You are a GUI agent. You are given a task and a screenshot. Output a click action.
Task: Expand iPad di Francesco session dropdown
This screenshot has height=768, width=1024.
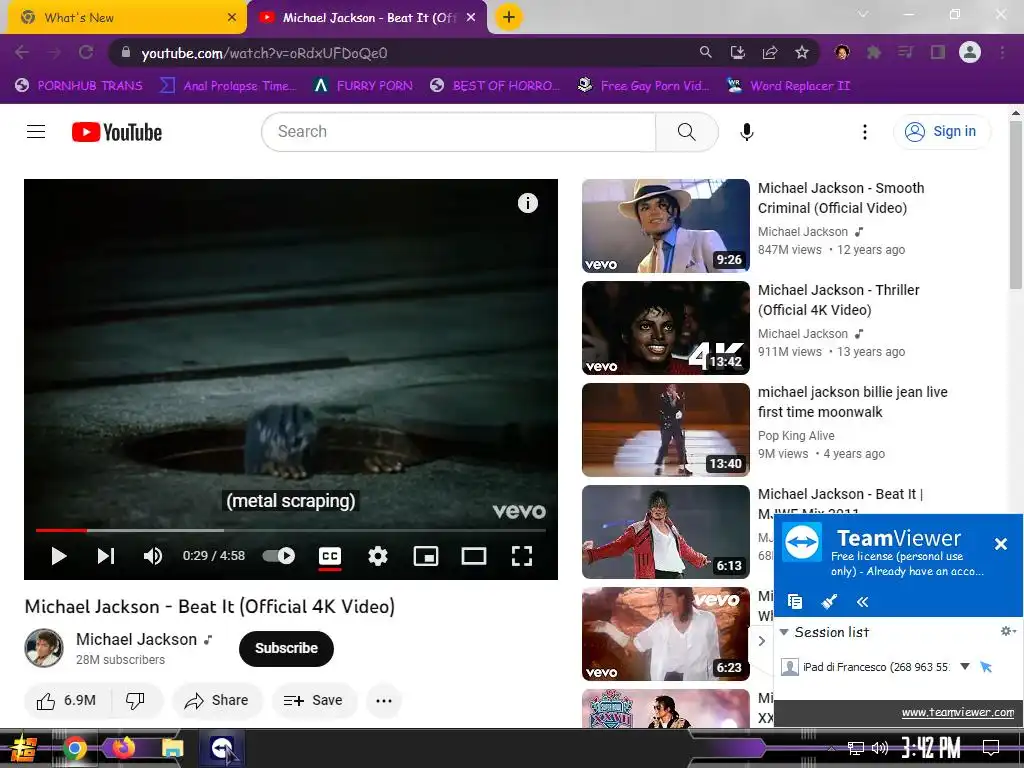(x=965, y=667)
